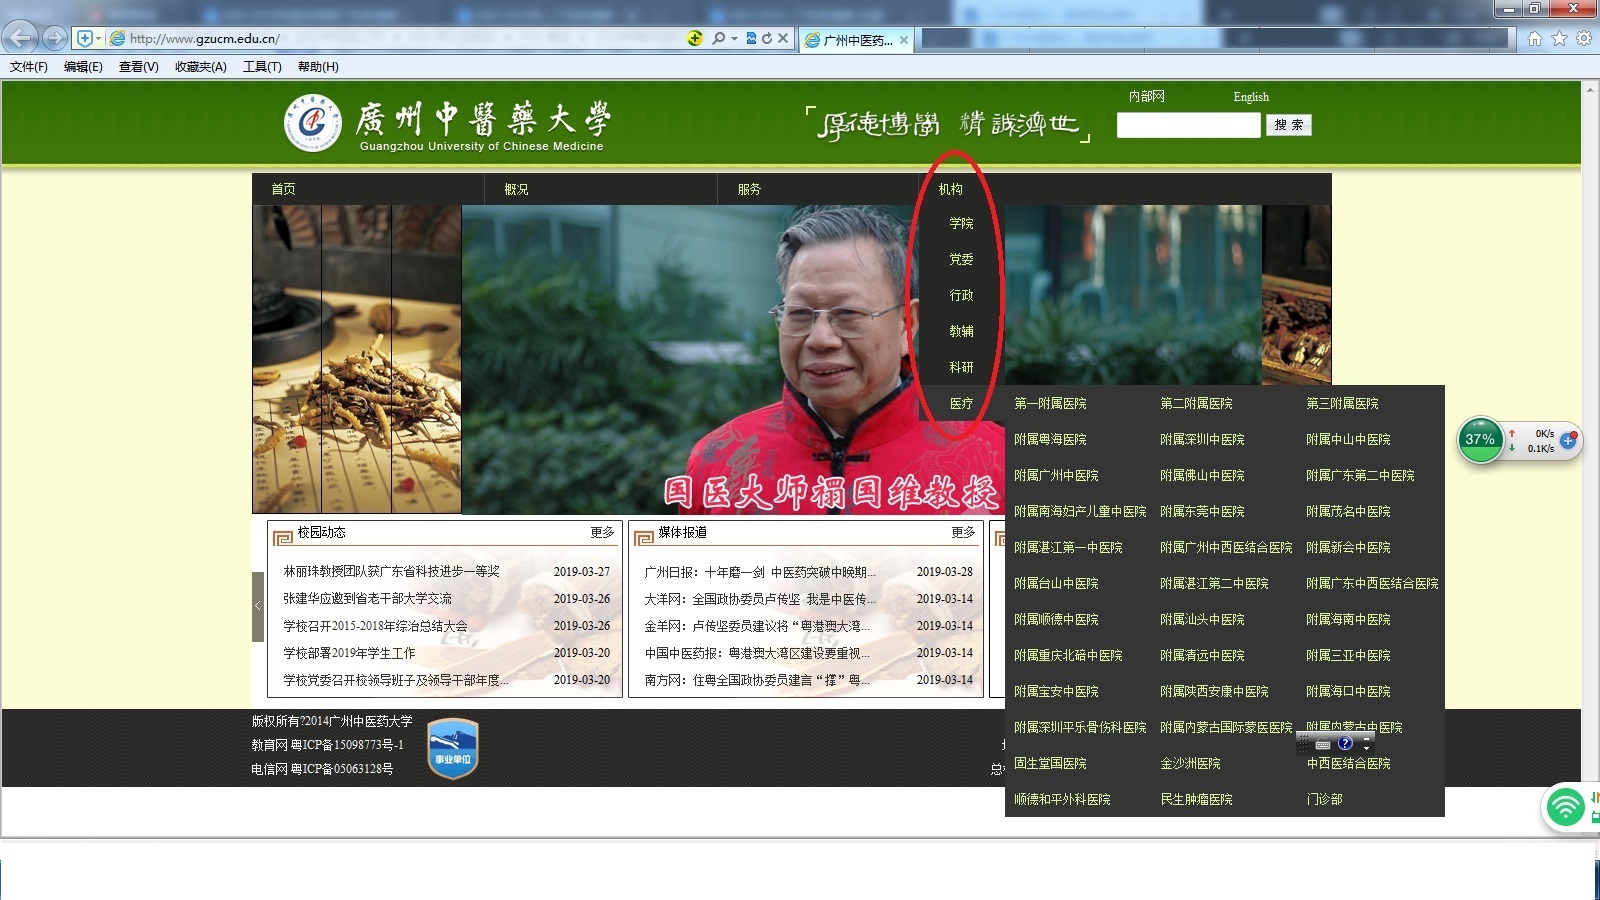Click the IE page icon before the URL

117,38
